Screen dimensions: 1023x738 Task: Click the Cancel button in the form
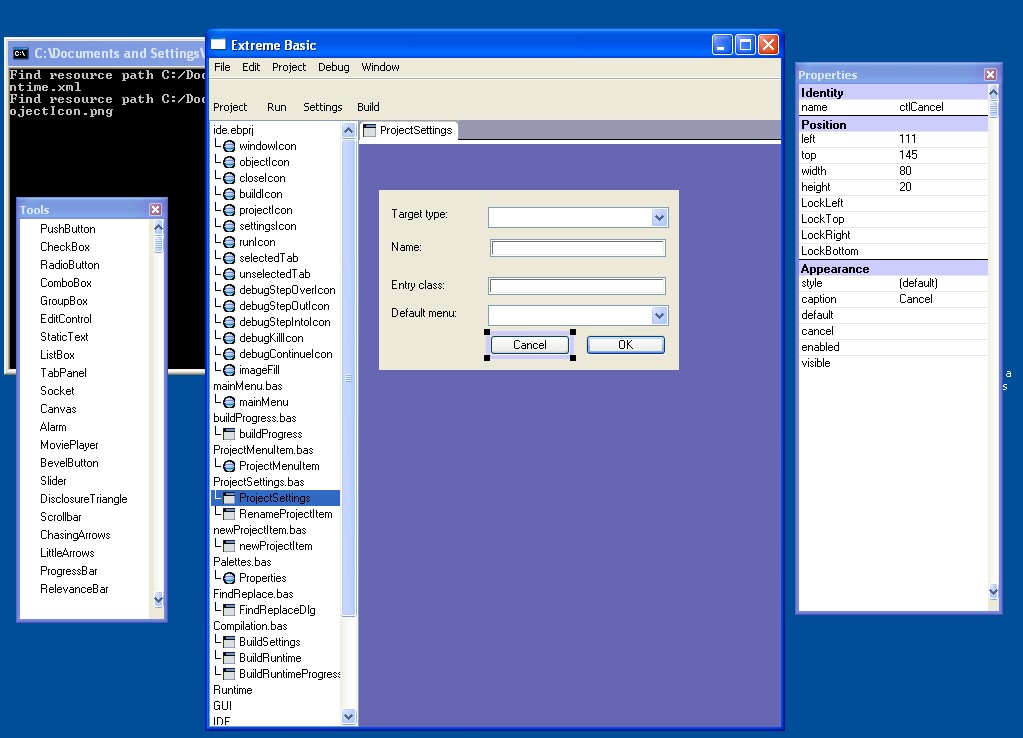[530, 345]
